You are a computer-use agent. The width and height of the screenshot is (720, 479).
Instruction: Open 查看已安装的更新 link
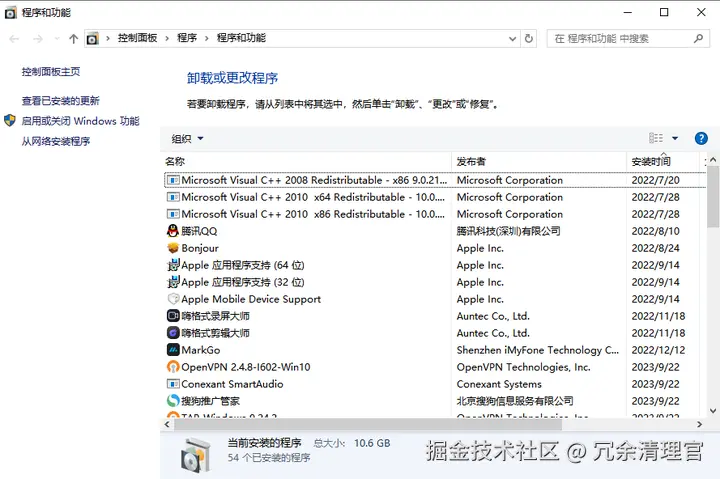[x=61, y=101]
